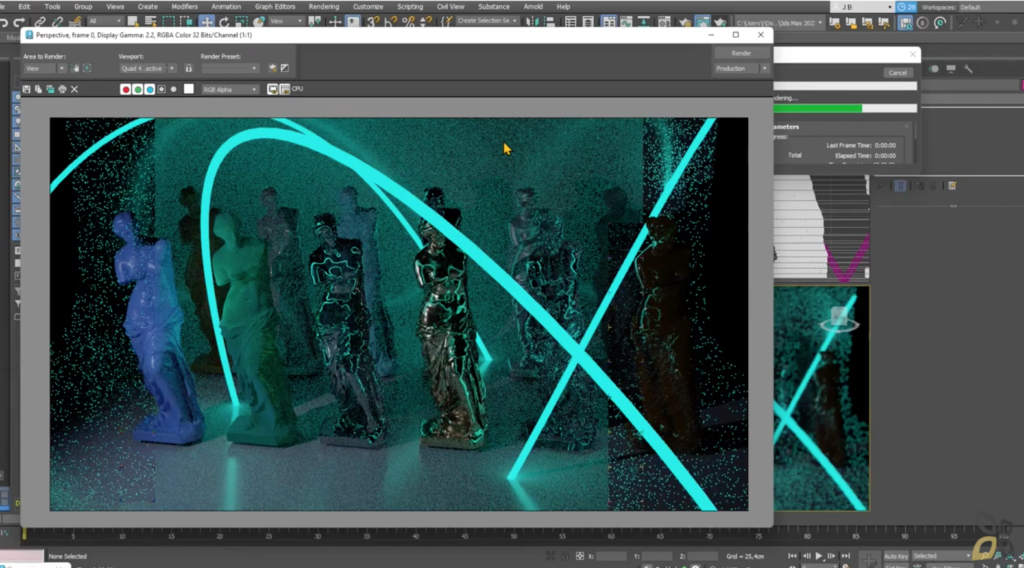Open the Tools menu
The width and height of the screenshot is (1024, 568).
coord(52,7)
